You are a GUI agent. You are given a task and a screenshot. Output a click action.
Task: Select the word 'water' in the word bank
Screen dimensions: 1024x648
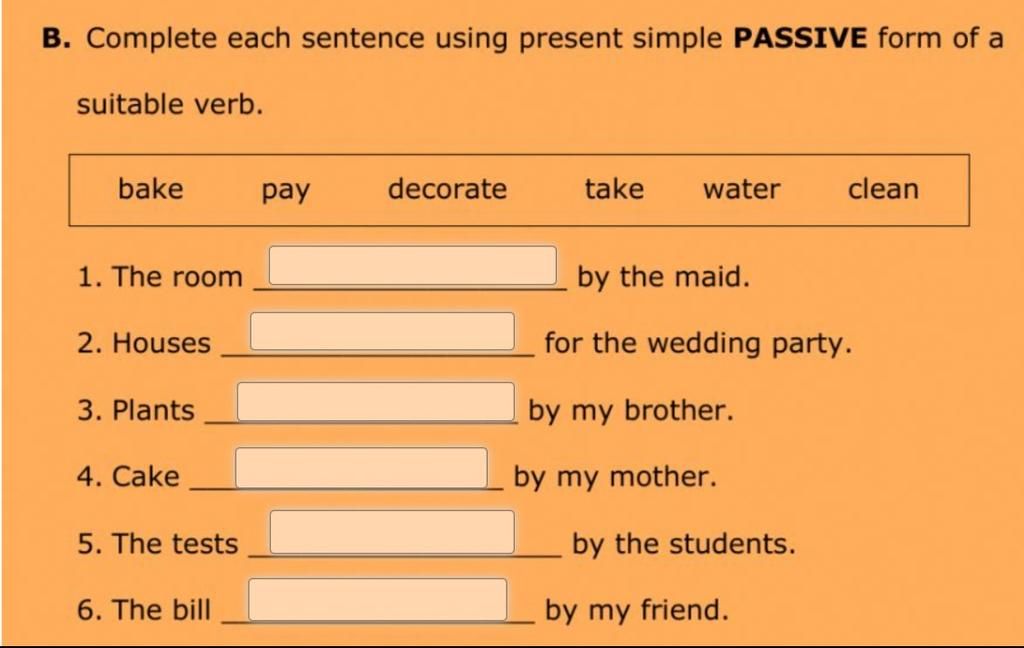[x=741, y=189]
